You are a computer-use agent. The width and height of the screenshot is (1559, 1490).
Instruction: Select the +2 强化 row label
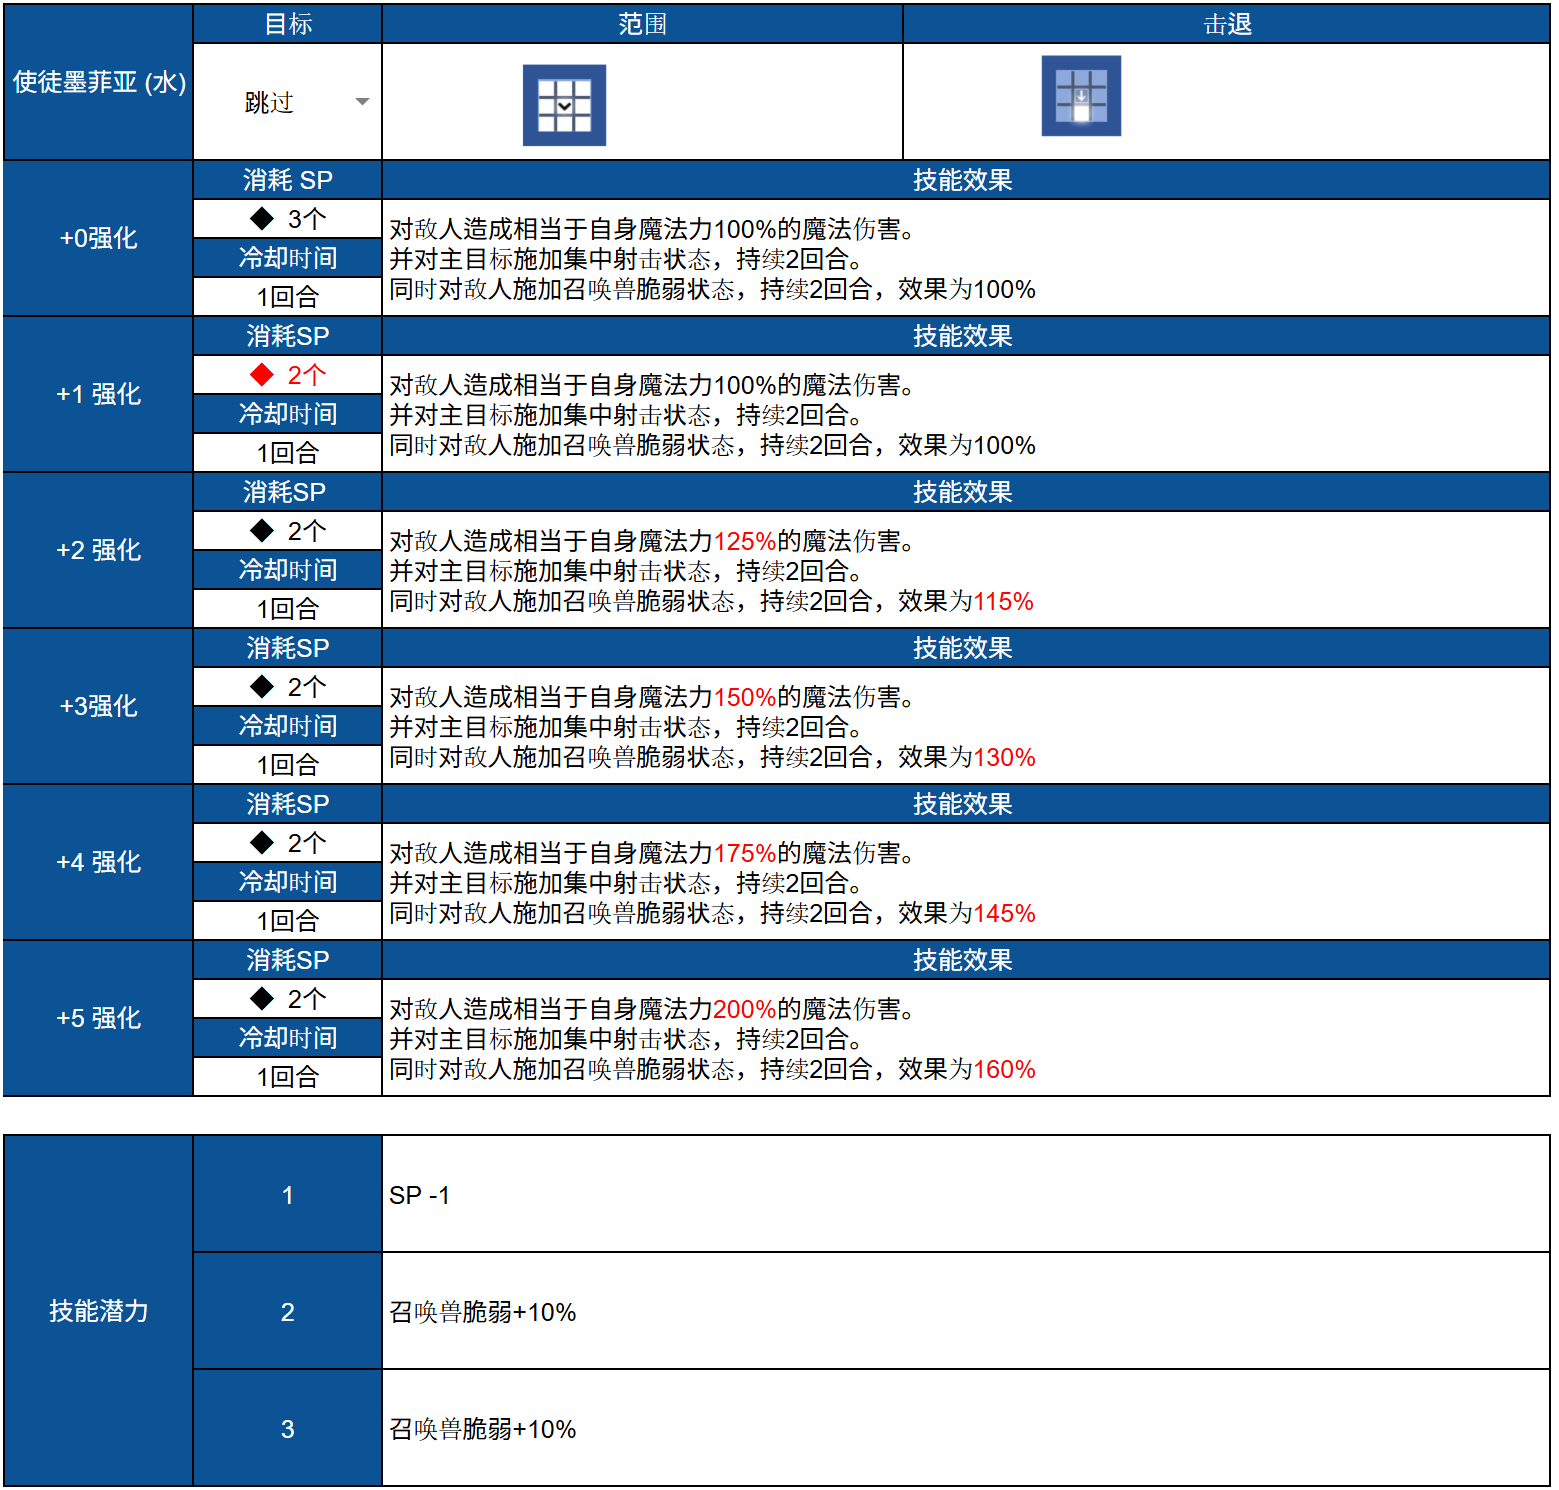(x=98, y=550)
